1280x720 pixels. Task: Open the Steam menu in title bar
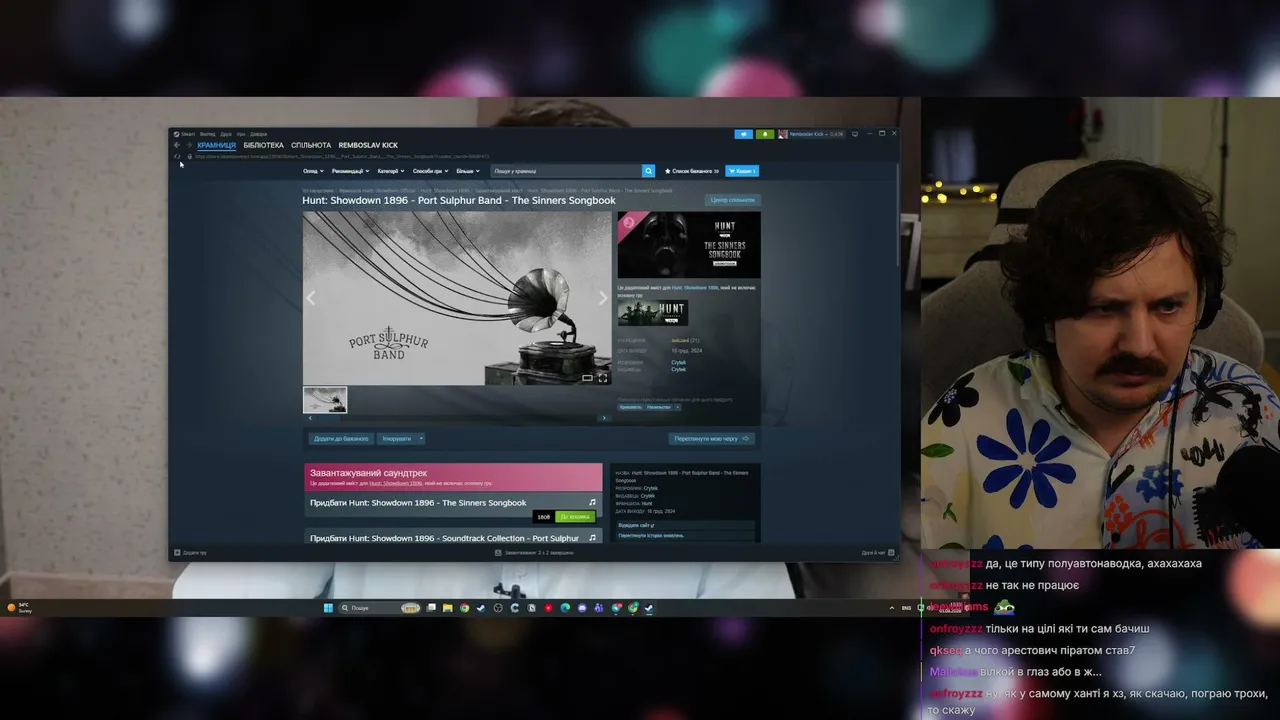(x=187, y=134)
